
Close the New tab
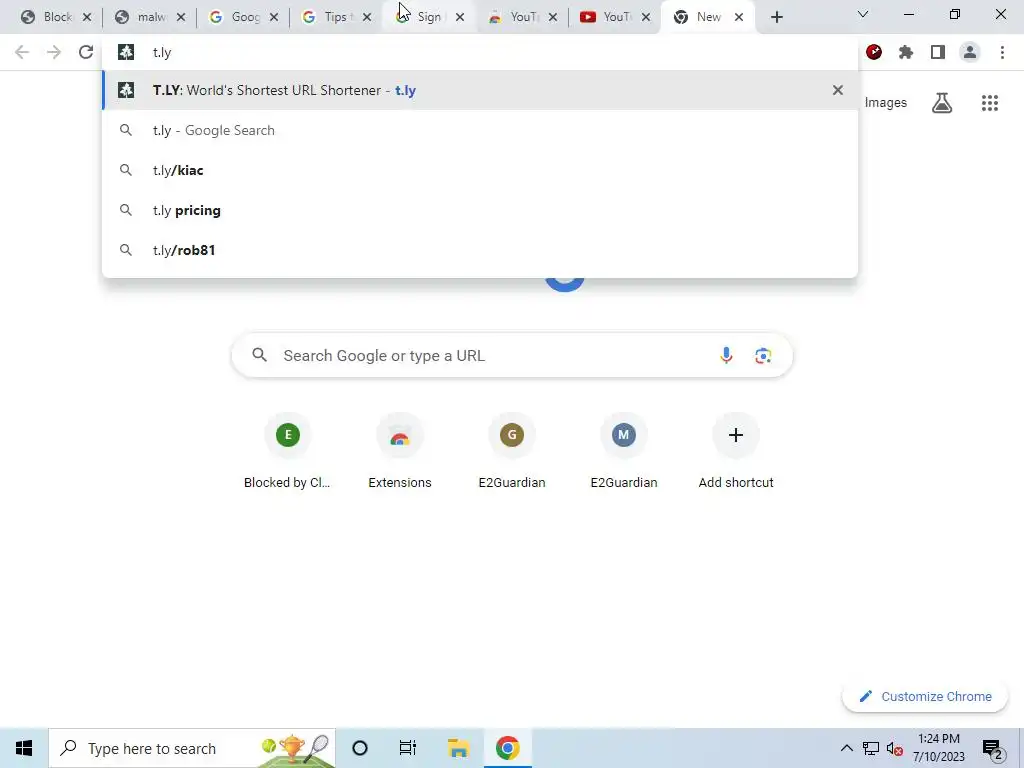tap(739, 17)
